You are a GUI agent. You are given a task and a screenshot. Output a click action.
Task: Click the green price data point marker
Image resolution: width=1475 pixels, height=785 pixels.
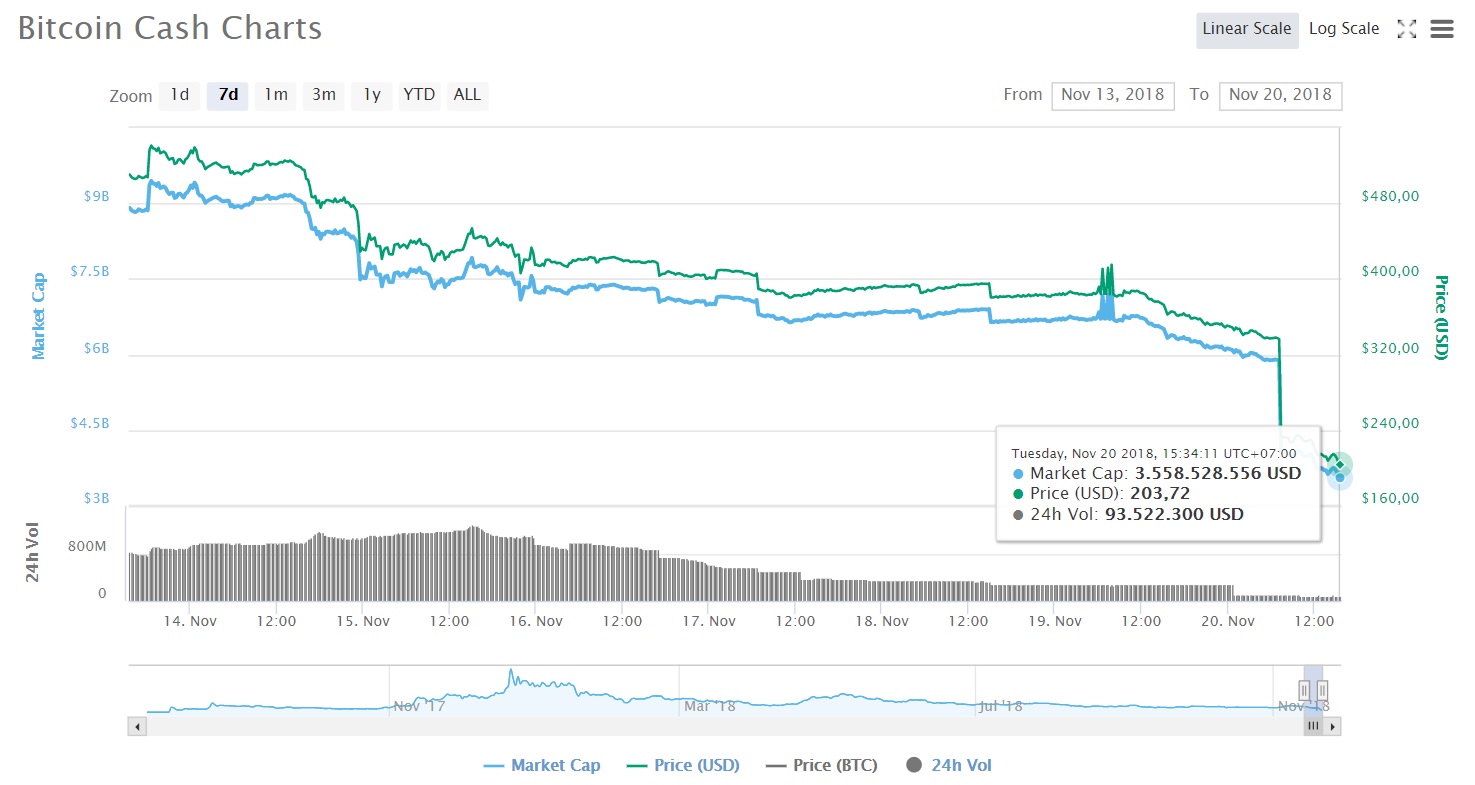click(1340, 465)
